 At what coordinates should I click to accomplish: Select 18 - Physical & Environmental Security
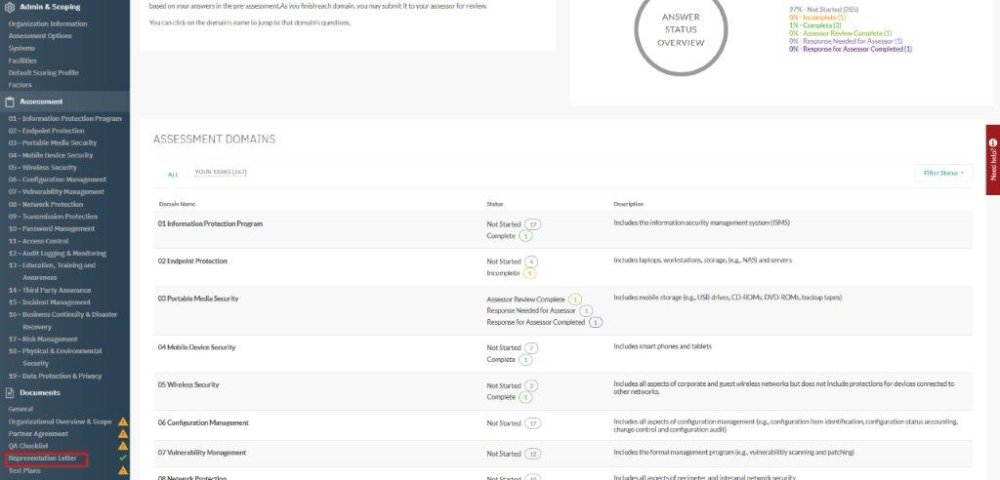pyautogui.click(x=55, y=357)
